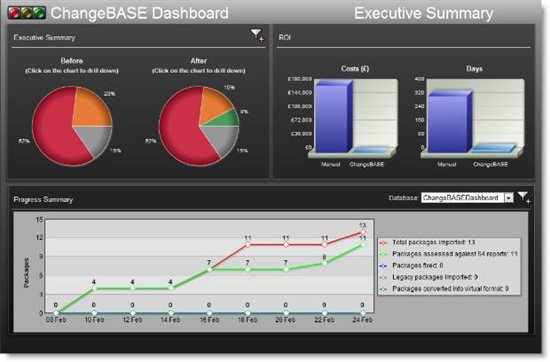Drill down on the Before pie chart
Image resolution: width=550 pixels, height=362 pixels.
tap(72, 126)
